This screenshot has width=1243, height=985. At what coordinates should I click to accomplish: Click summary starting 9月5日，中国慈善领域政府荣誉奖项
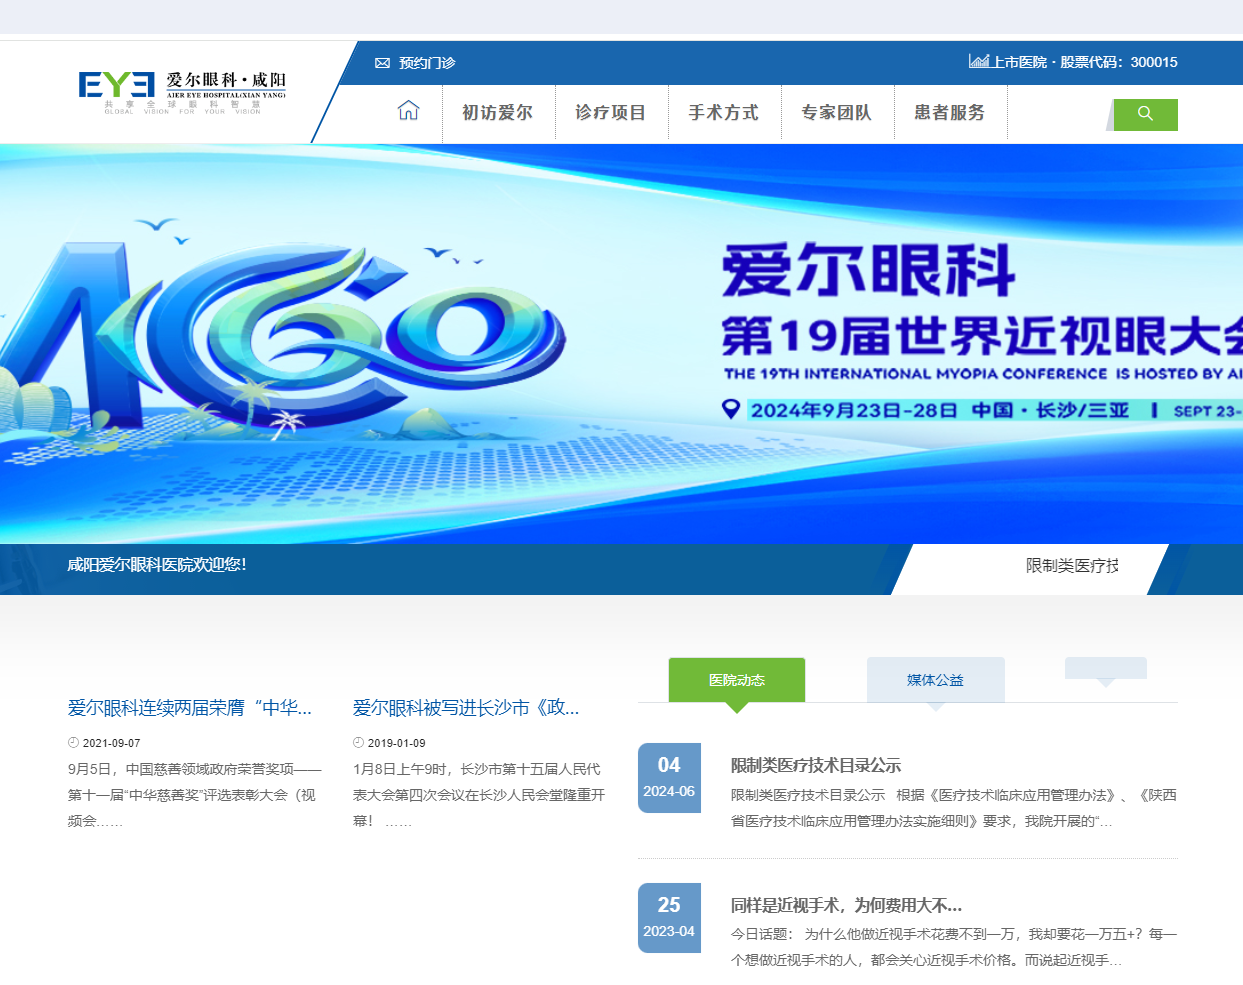pyautogui.click(x=195, y=795)
